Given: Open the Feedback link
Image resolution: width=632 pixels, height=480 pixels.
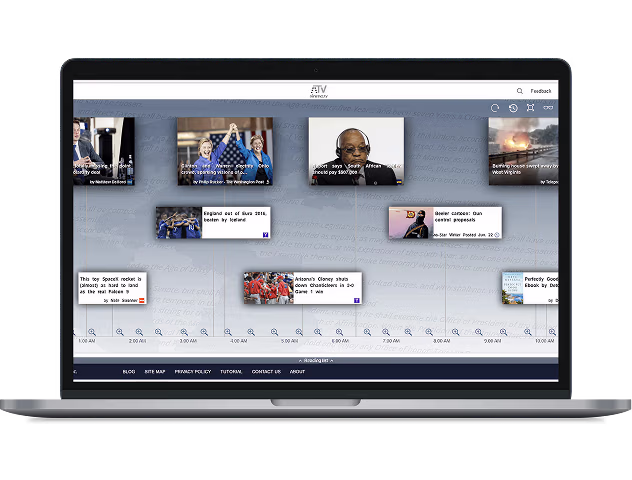Looking at the screenshot, I should pos(541,91).
